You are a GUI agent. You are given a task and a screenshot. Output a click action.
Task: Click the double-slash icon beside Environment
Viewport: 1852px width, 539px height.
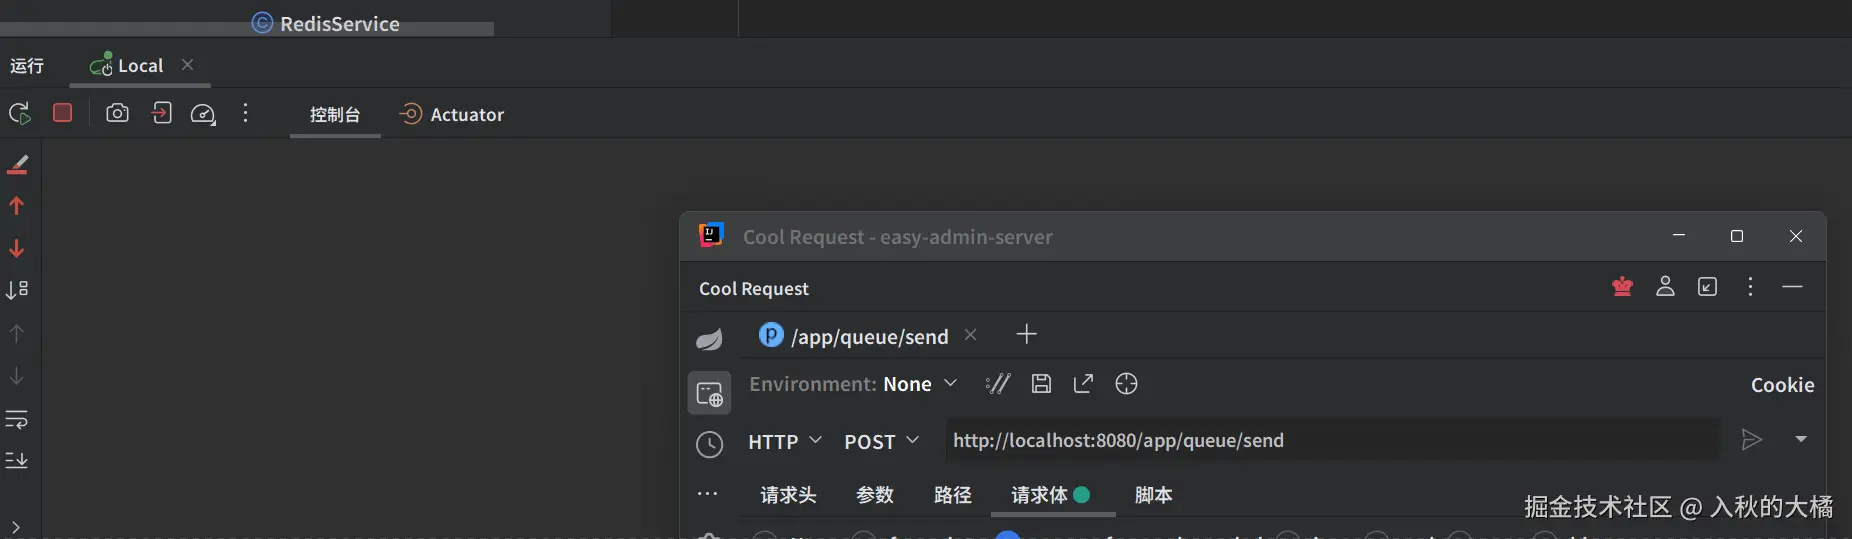click(x=998, y=384)
